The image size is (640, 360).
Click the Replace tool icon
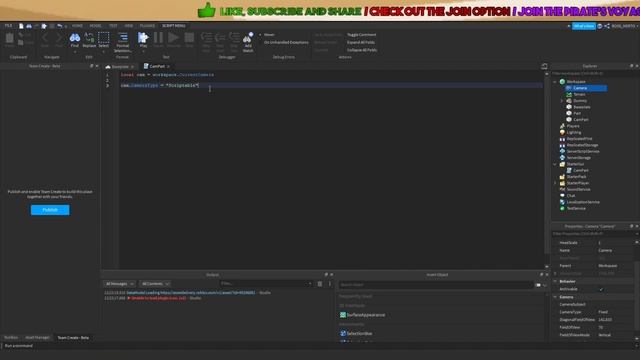(89, 38)
